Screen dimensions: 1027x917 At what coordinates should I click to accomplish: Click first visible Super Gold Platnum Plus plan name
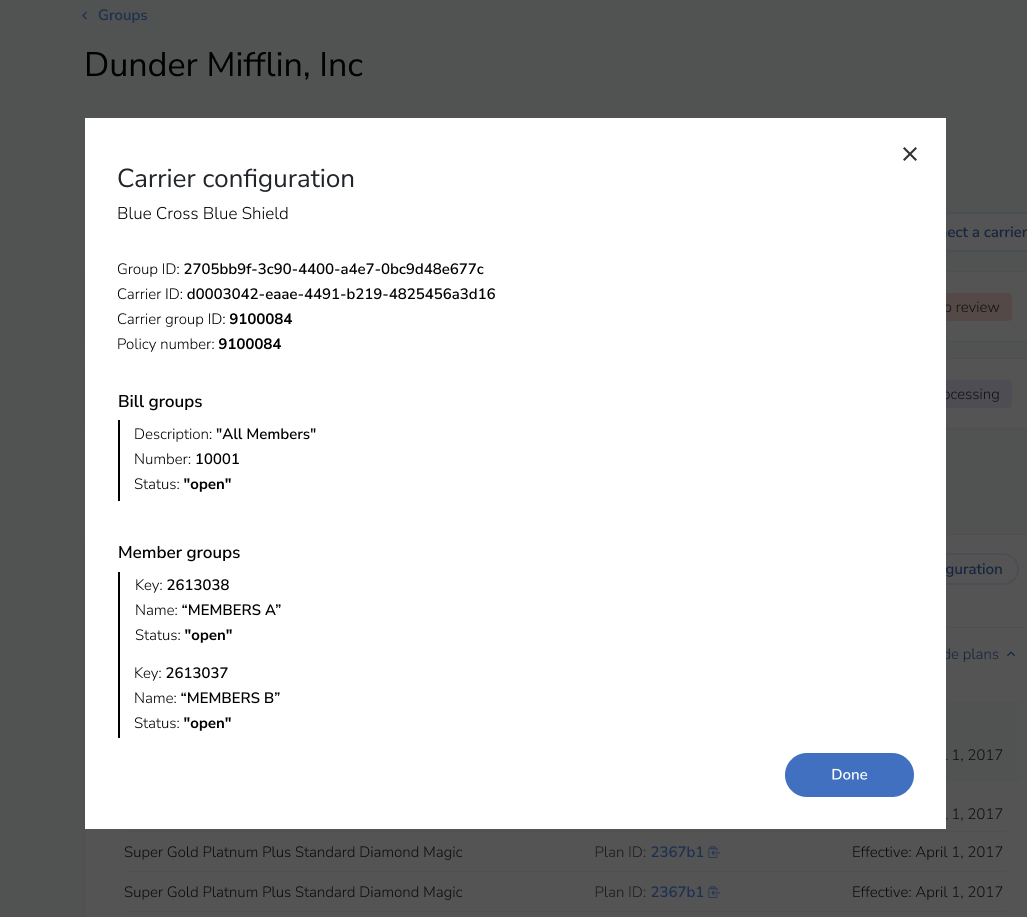[293, 852]
